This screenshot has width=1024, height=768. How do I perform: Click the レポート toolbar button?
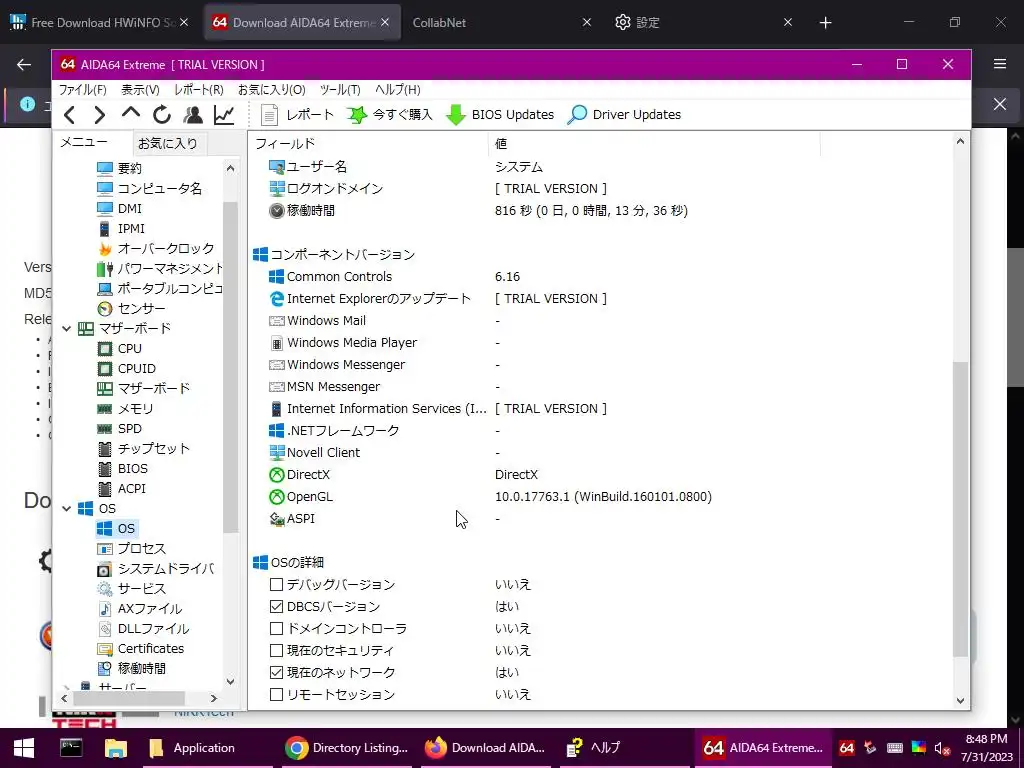[x=297, y=115]
